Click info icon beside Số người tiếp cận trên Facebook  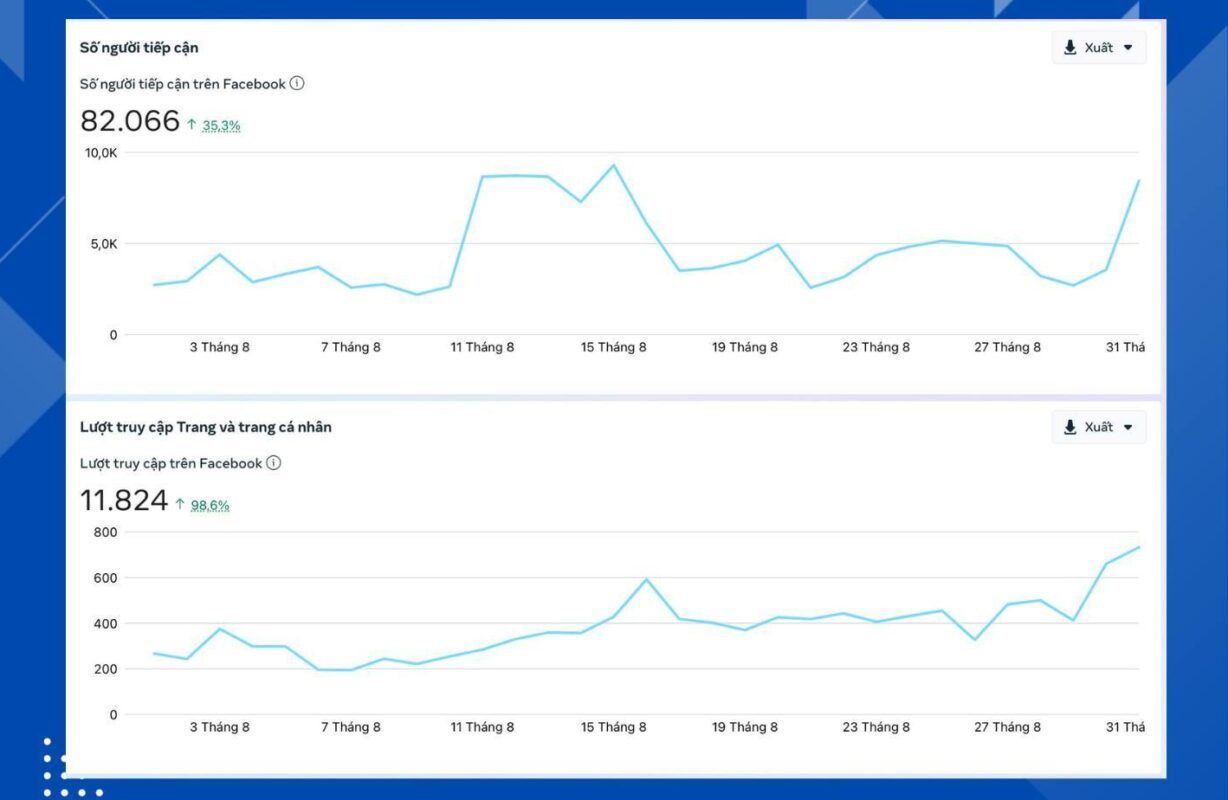click(x=297, y=84)
